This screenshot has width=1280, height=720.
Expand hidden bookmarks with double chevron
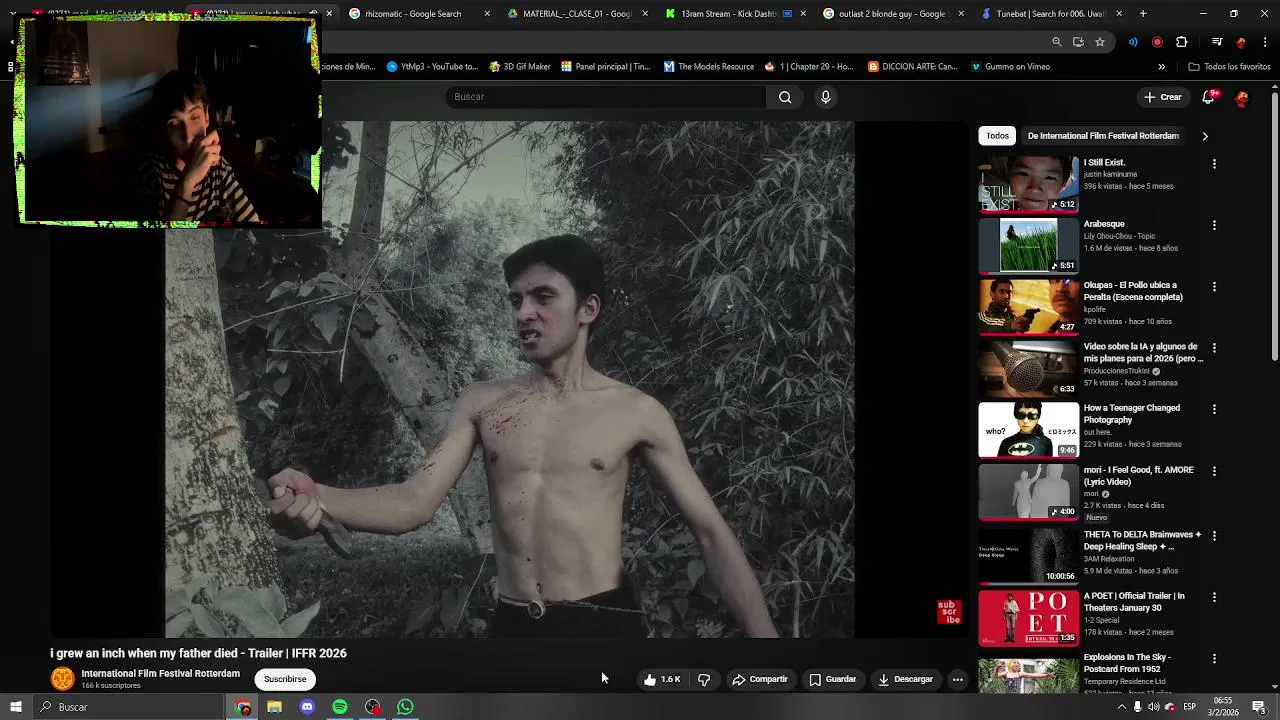click(x=1161, y=67)
